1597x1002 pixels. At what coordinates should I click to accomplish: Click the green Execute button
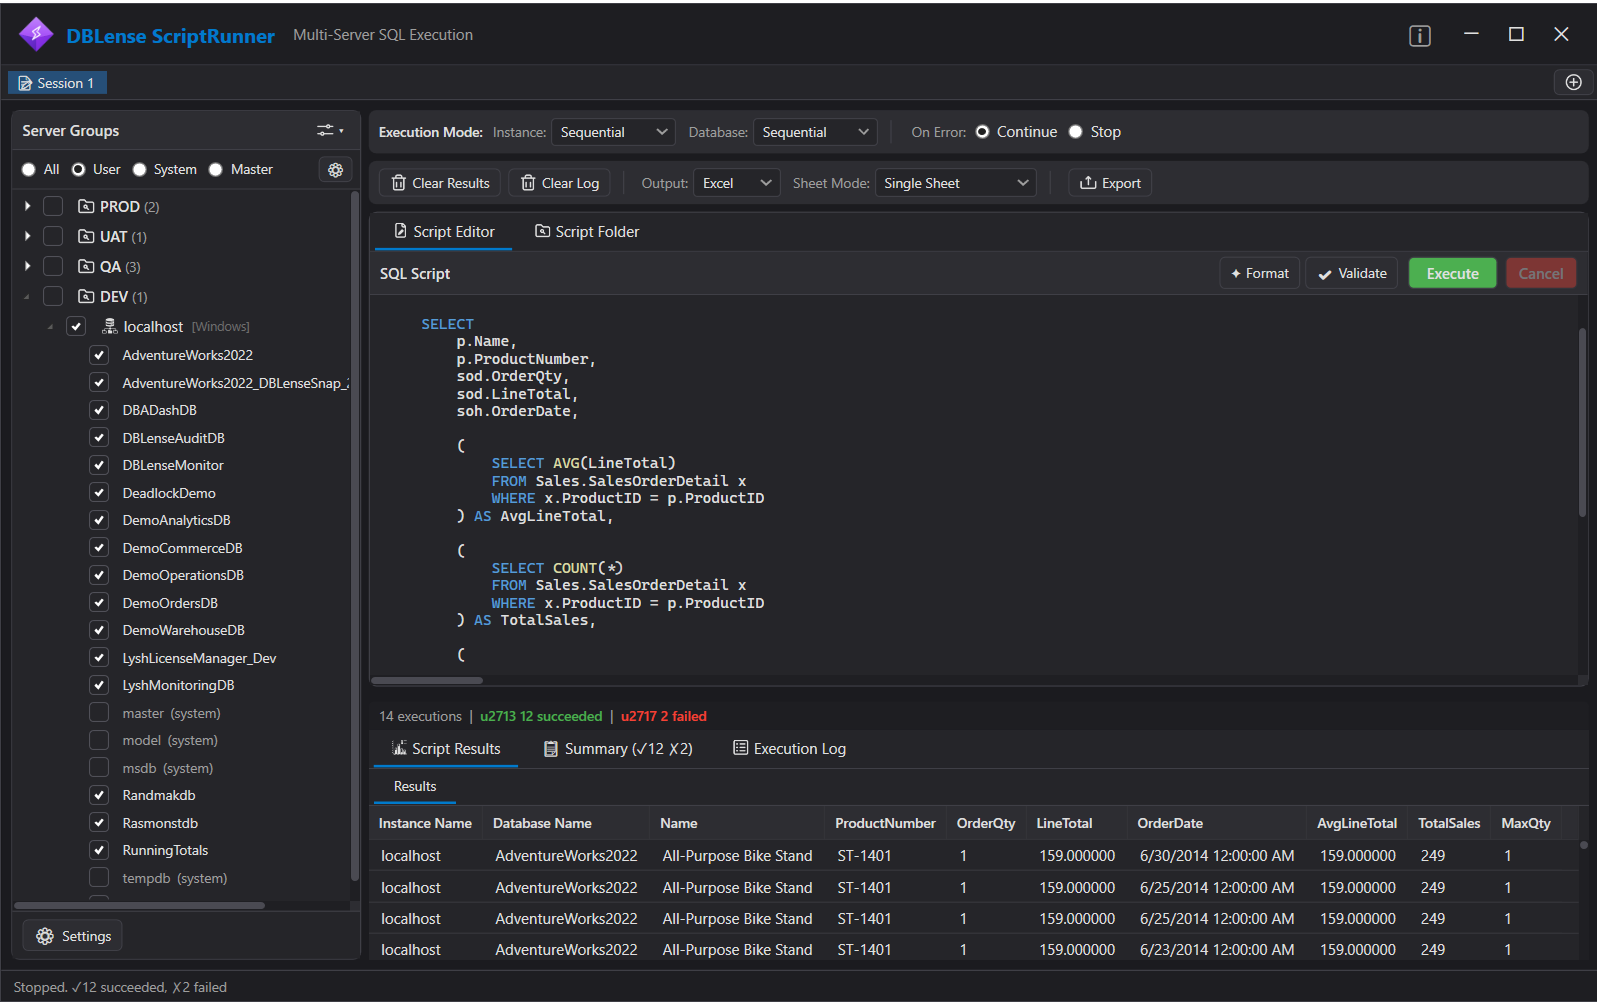click(1452, 273)
